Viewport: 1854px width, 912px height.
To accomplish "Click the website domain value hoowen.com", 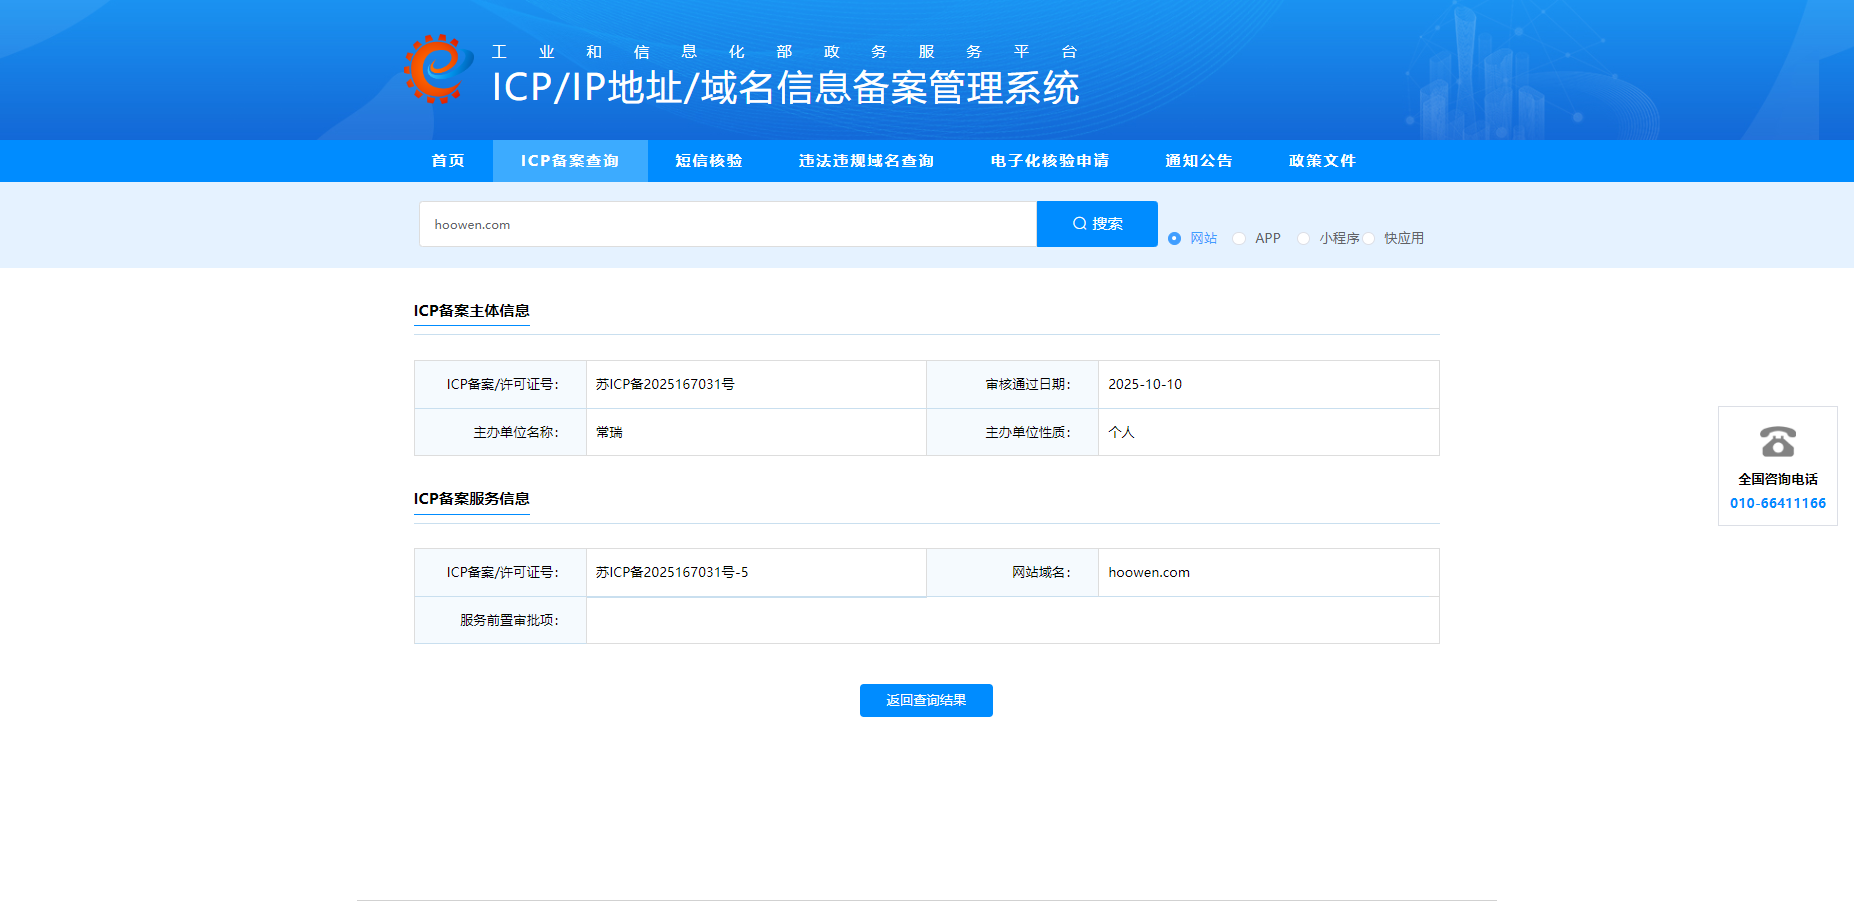I will [1149, 572].
